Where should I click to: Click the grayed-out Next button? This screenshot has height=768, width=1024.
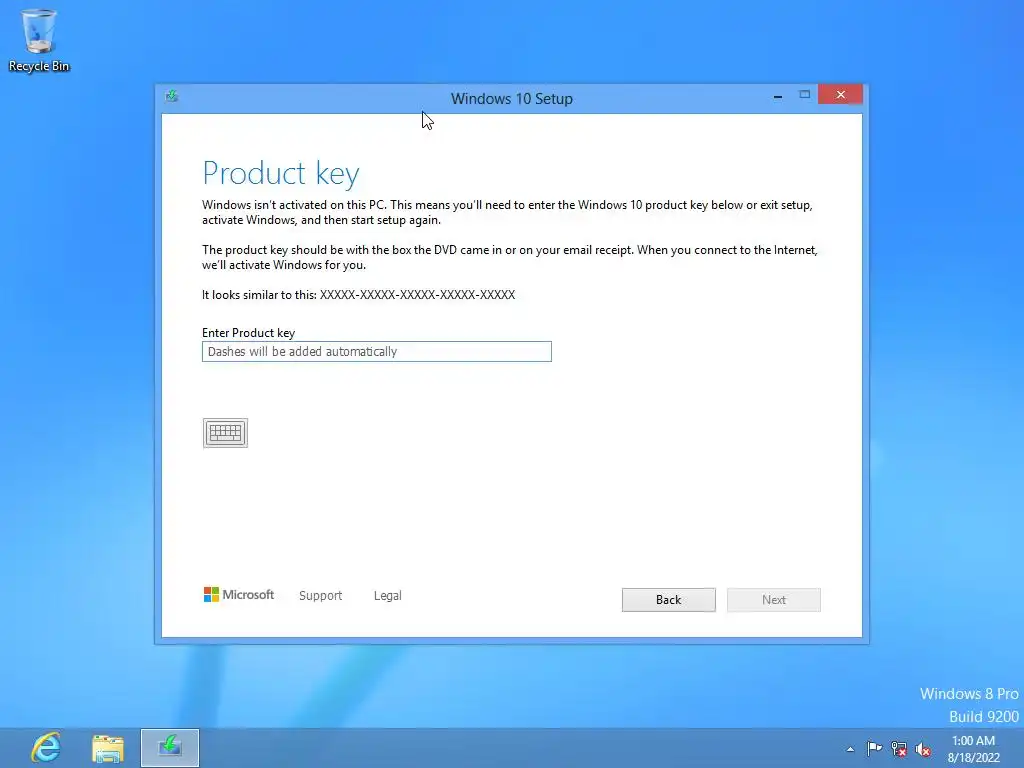(774, 600)
